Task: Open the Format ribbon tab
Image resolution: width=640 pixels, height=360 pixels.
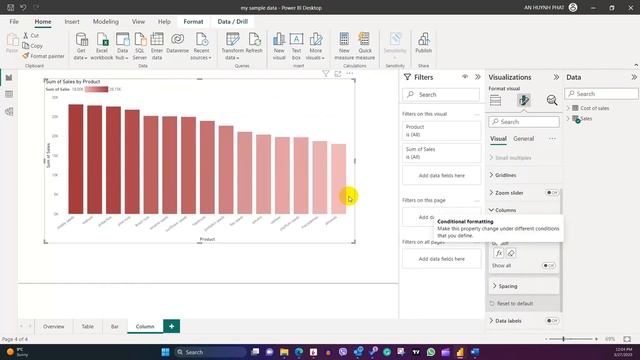Action: (x=193, y=22)
